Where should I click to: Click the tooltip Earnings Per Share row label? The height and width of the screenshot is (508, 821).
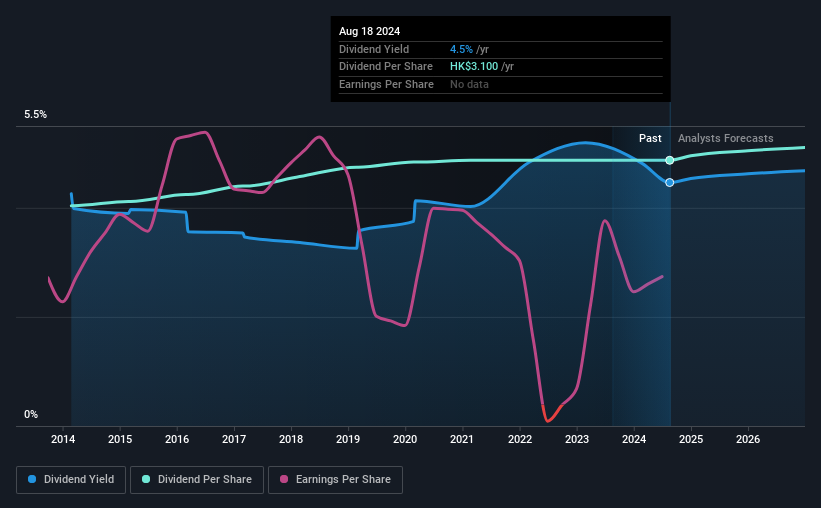[x=386, y=84]
